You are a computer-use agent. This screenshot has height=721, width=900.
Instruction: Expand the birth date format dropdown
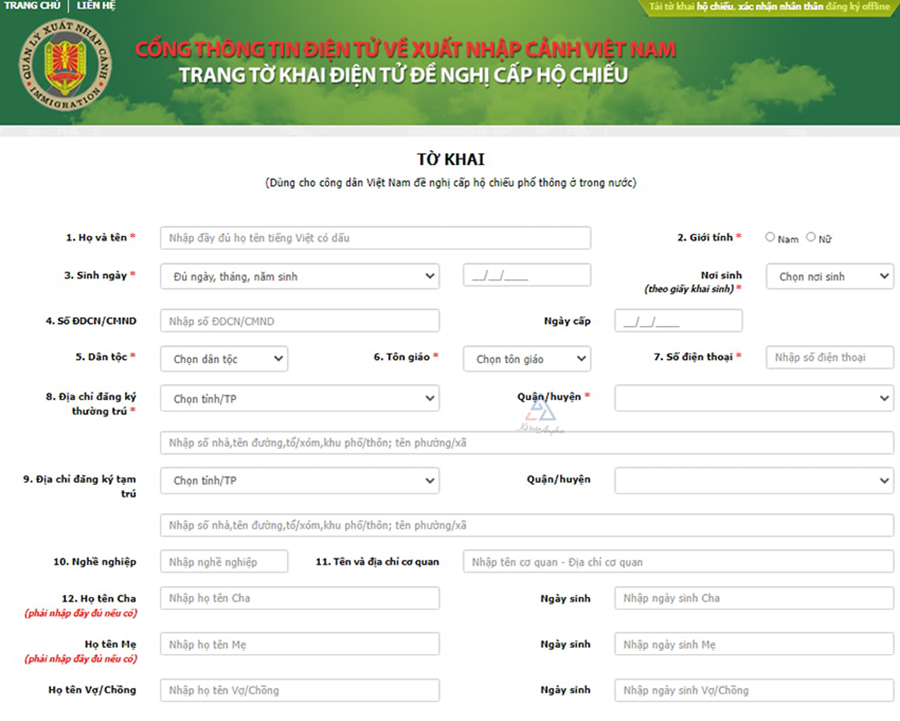click(x=299, y=276)
